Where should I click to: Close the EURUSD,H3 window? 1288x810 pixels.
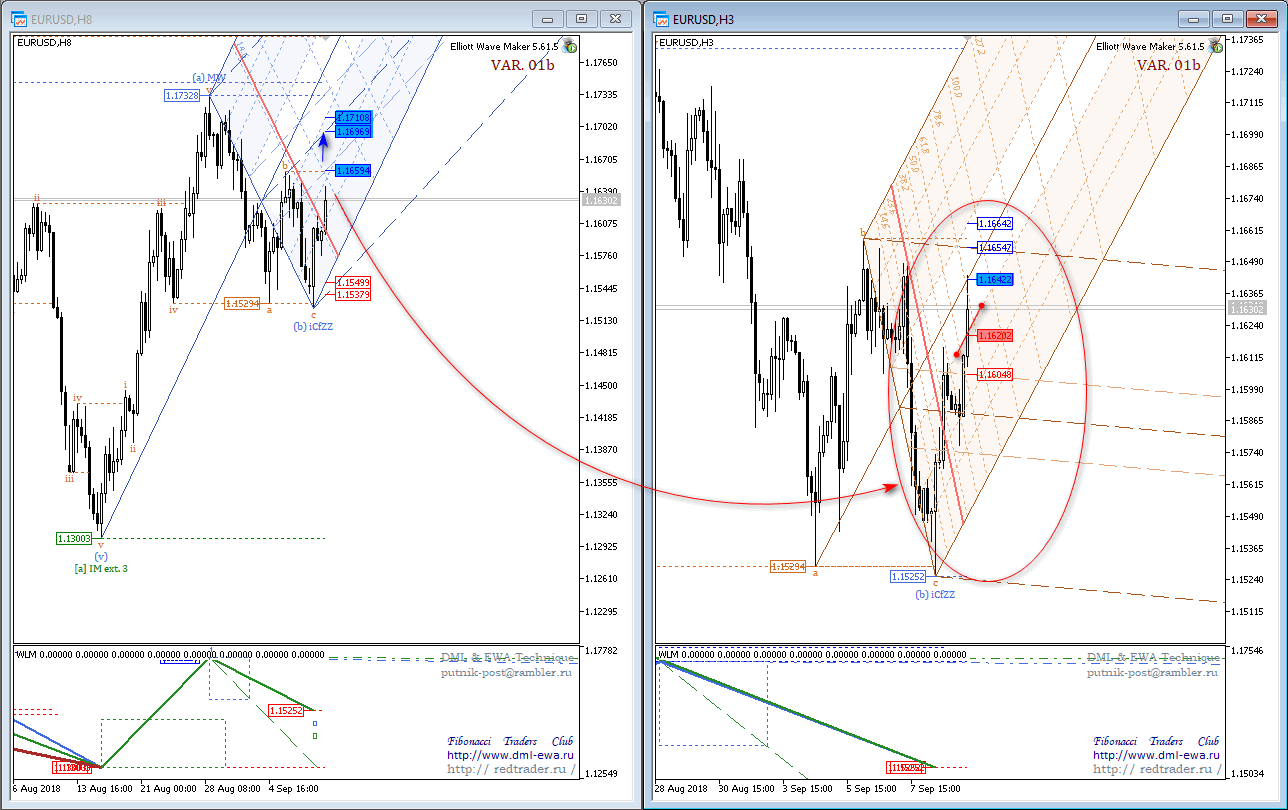(x=1261, y=18)
